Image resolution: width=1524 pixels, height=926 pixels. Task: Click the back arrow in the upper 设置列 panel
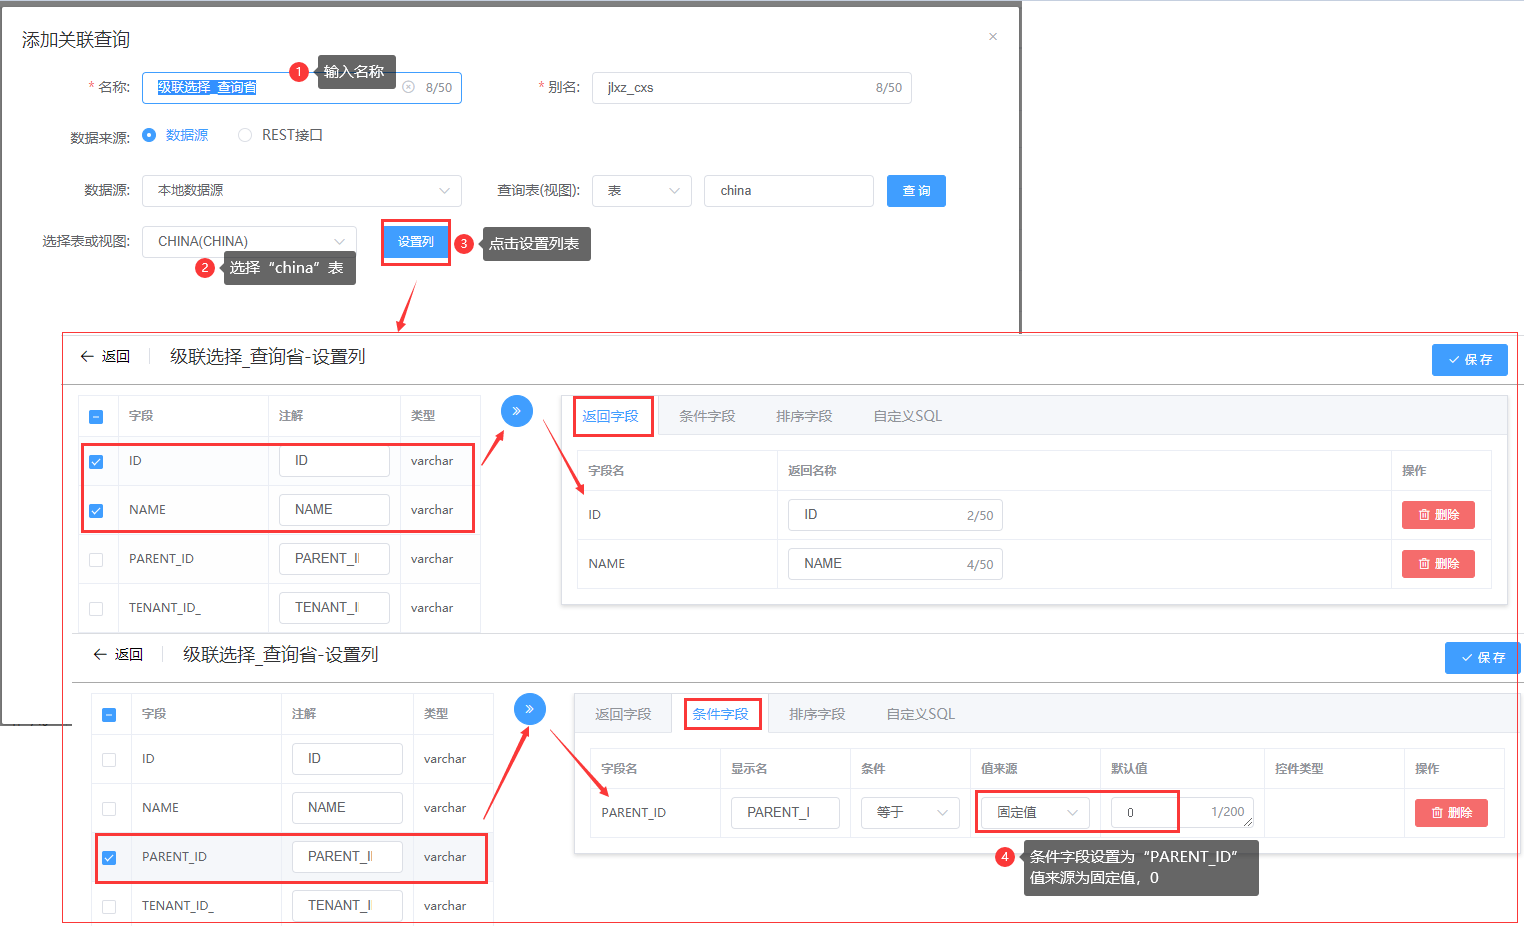88,357
